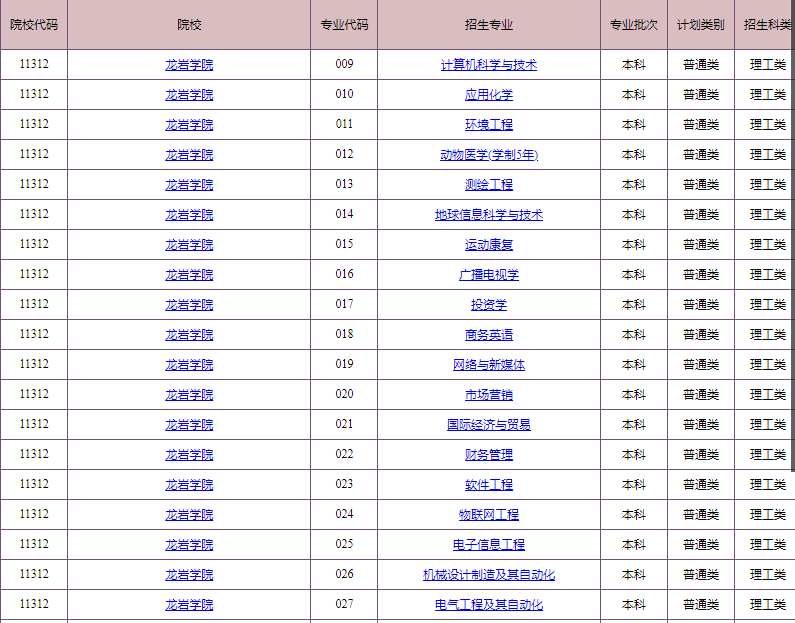Screen dimensions: 795x623
Task: Click 龙岩学院 link in row 021
Action: coord(189,424)
